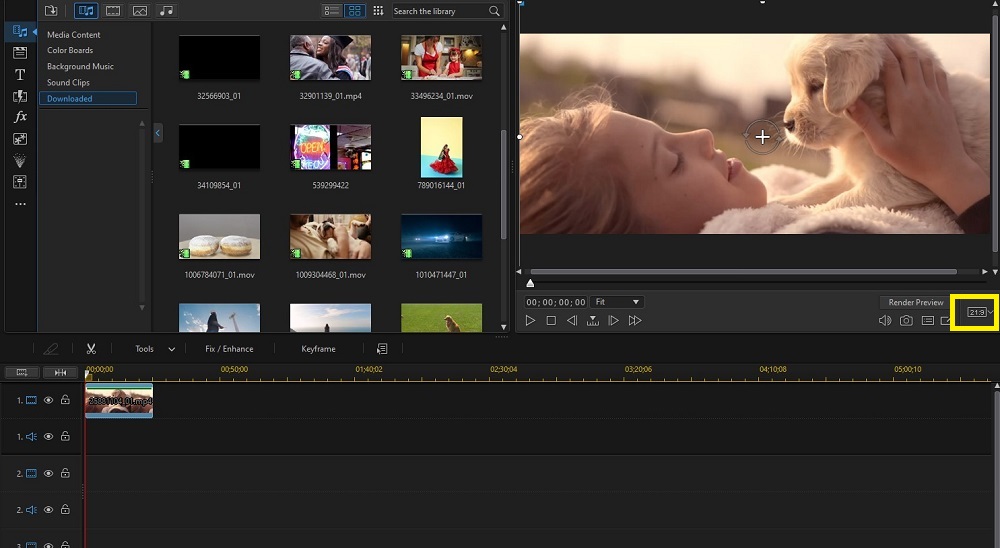This screenshot has height=548, width=1000.
Task: Show only image files filter
Action: [x=140, y=11]
